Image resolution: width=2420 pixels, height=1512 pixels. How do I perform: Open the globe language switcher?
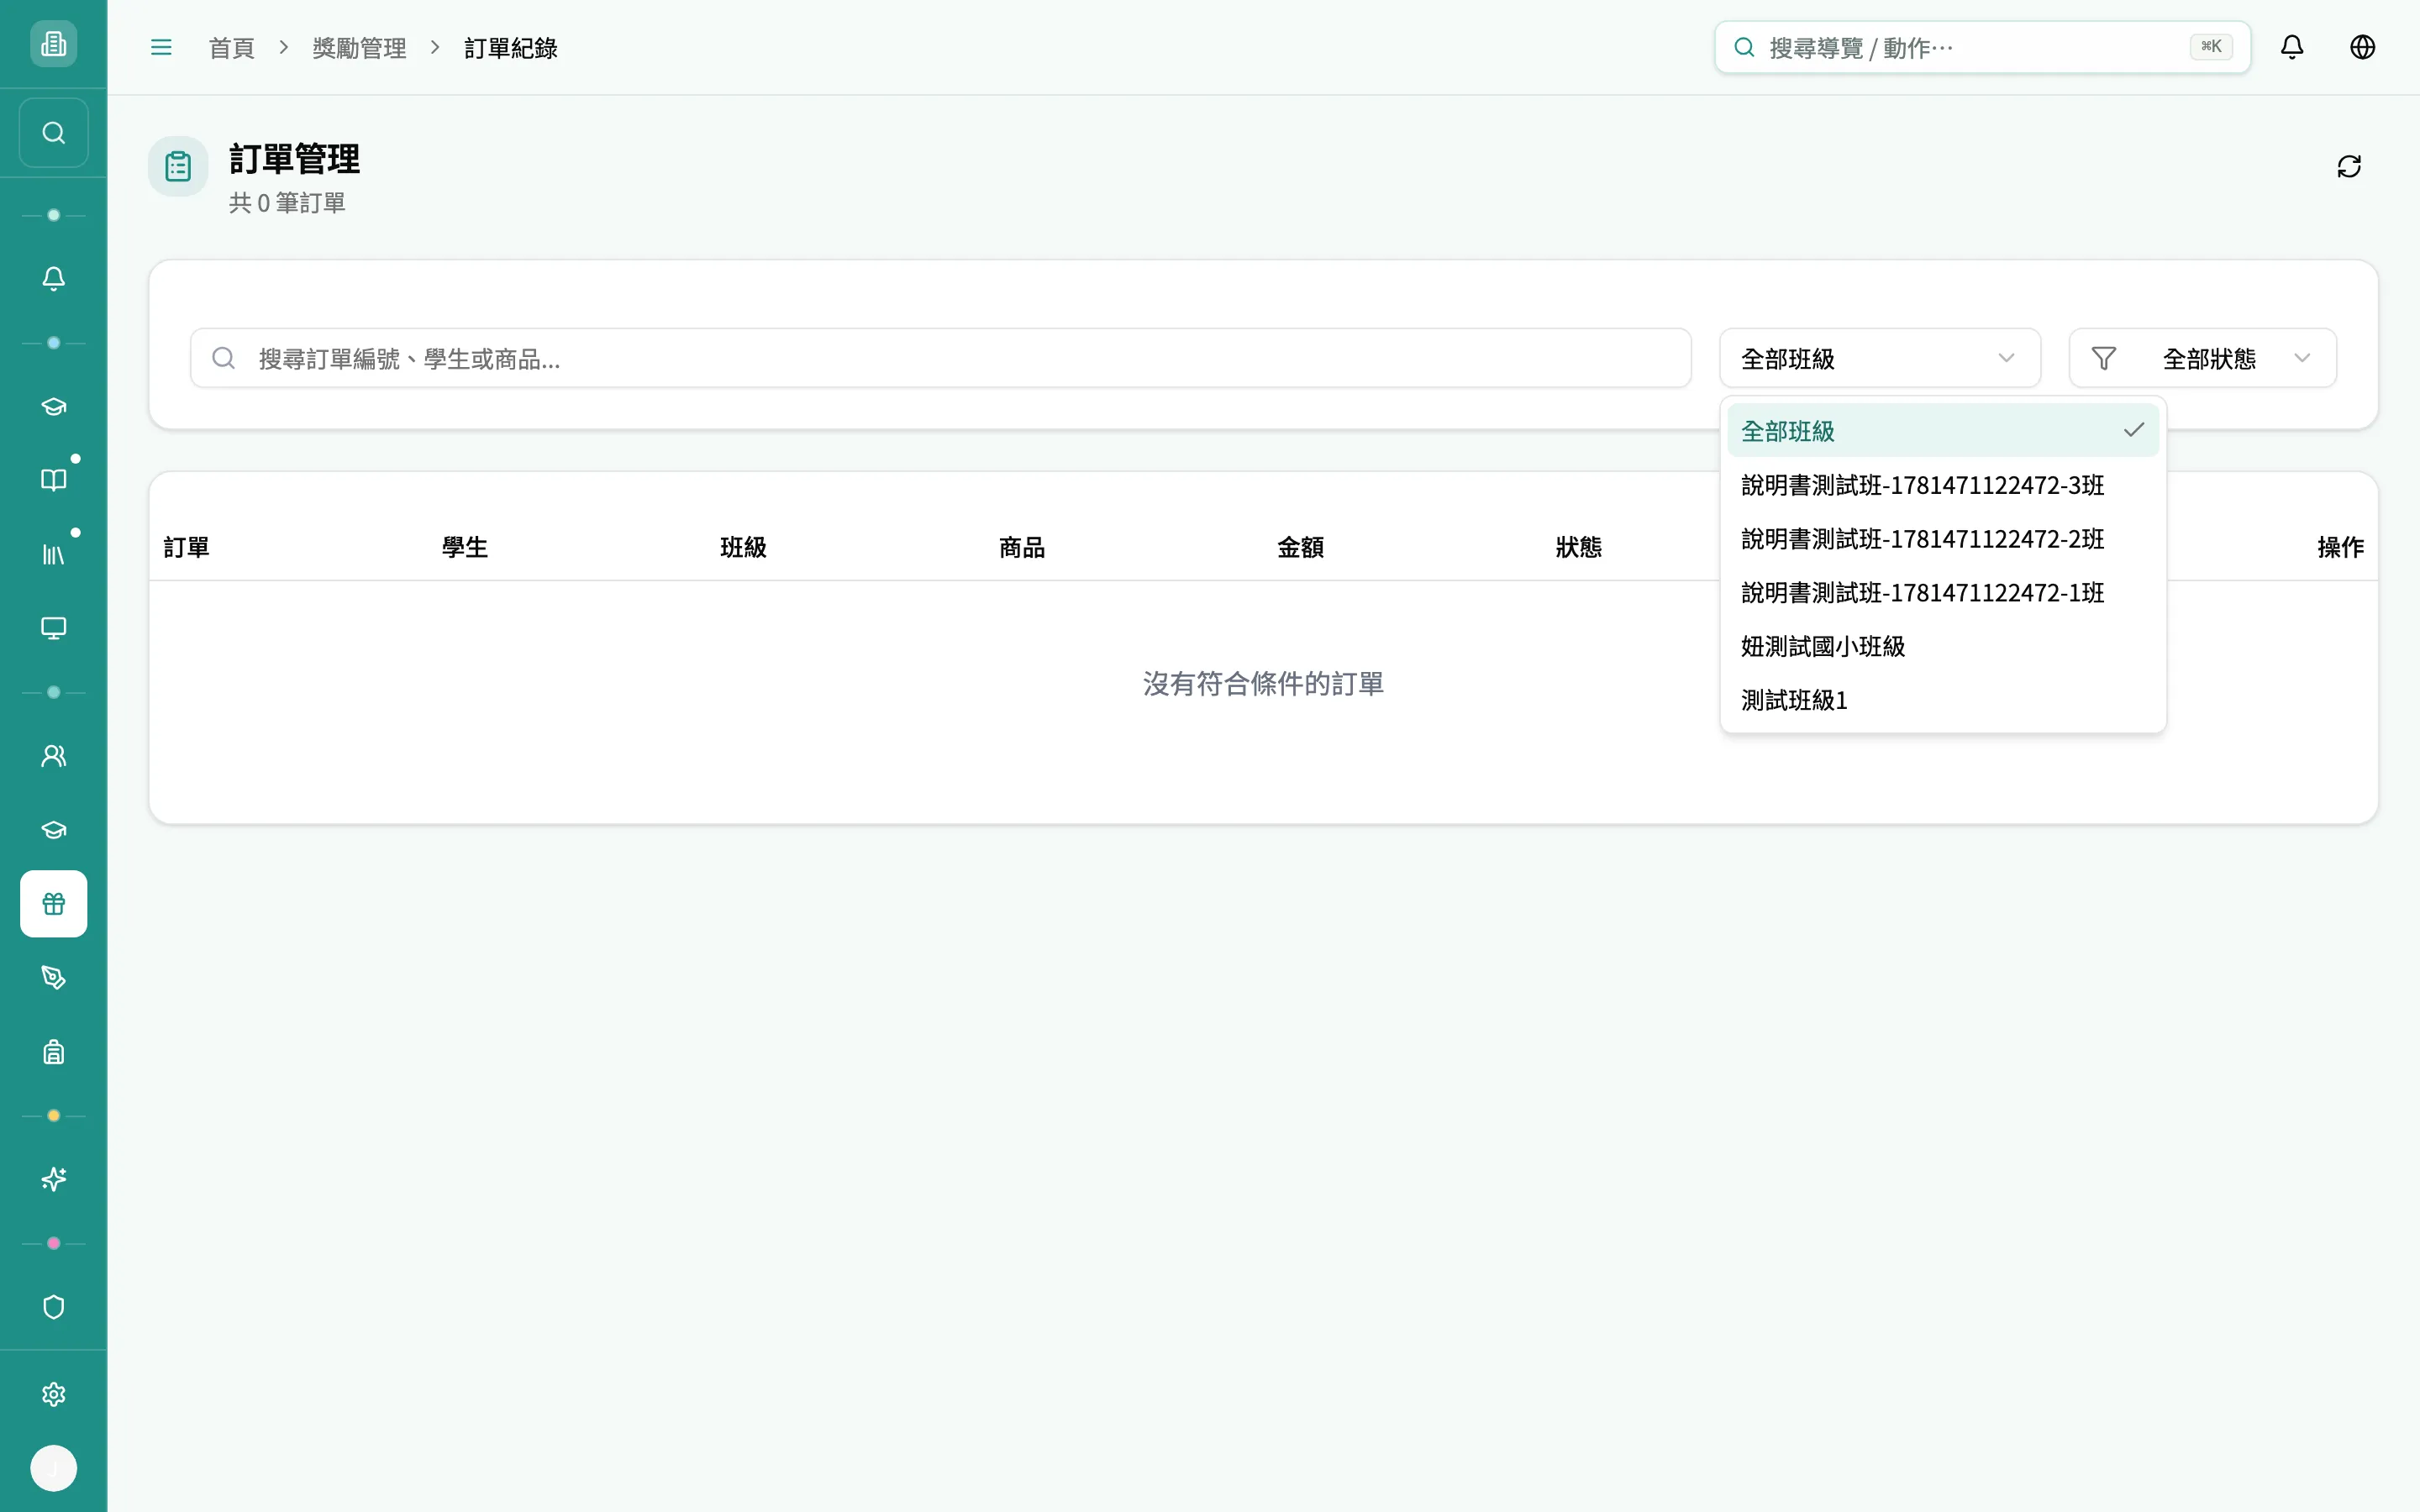2362,47
